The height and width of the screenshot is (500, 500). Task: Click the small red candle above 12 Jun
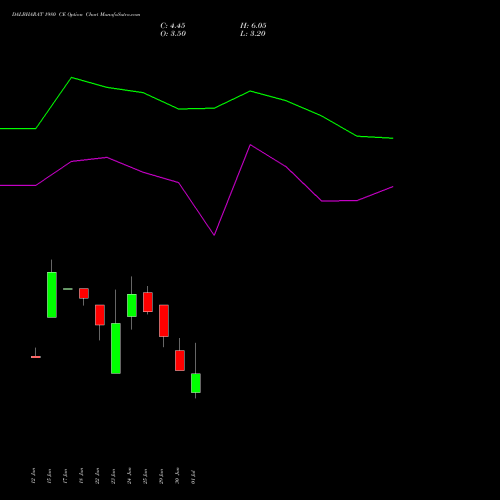[36, 357]
